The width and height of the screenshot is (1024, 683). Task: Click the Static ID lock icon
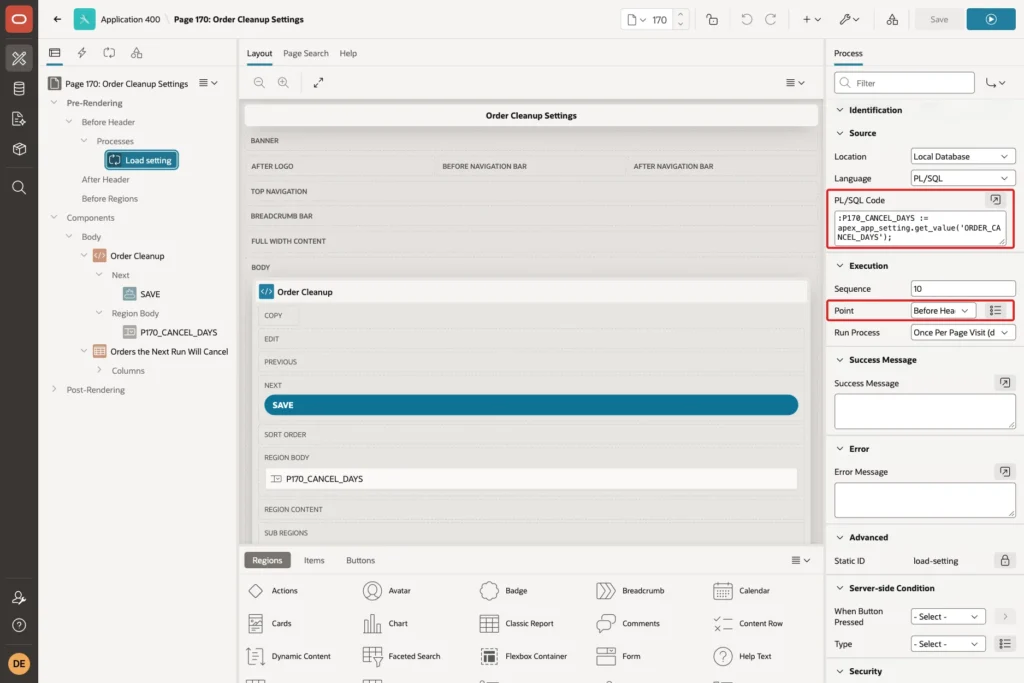click(x=1004, y=560)
